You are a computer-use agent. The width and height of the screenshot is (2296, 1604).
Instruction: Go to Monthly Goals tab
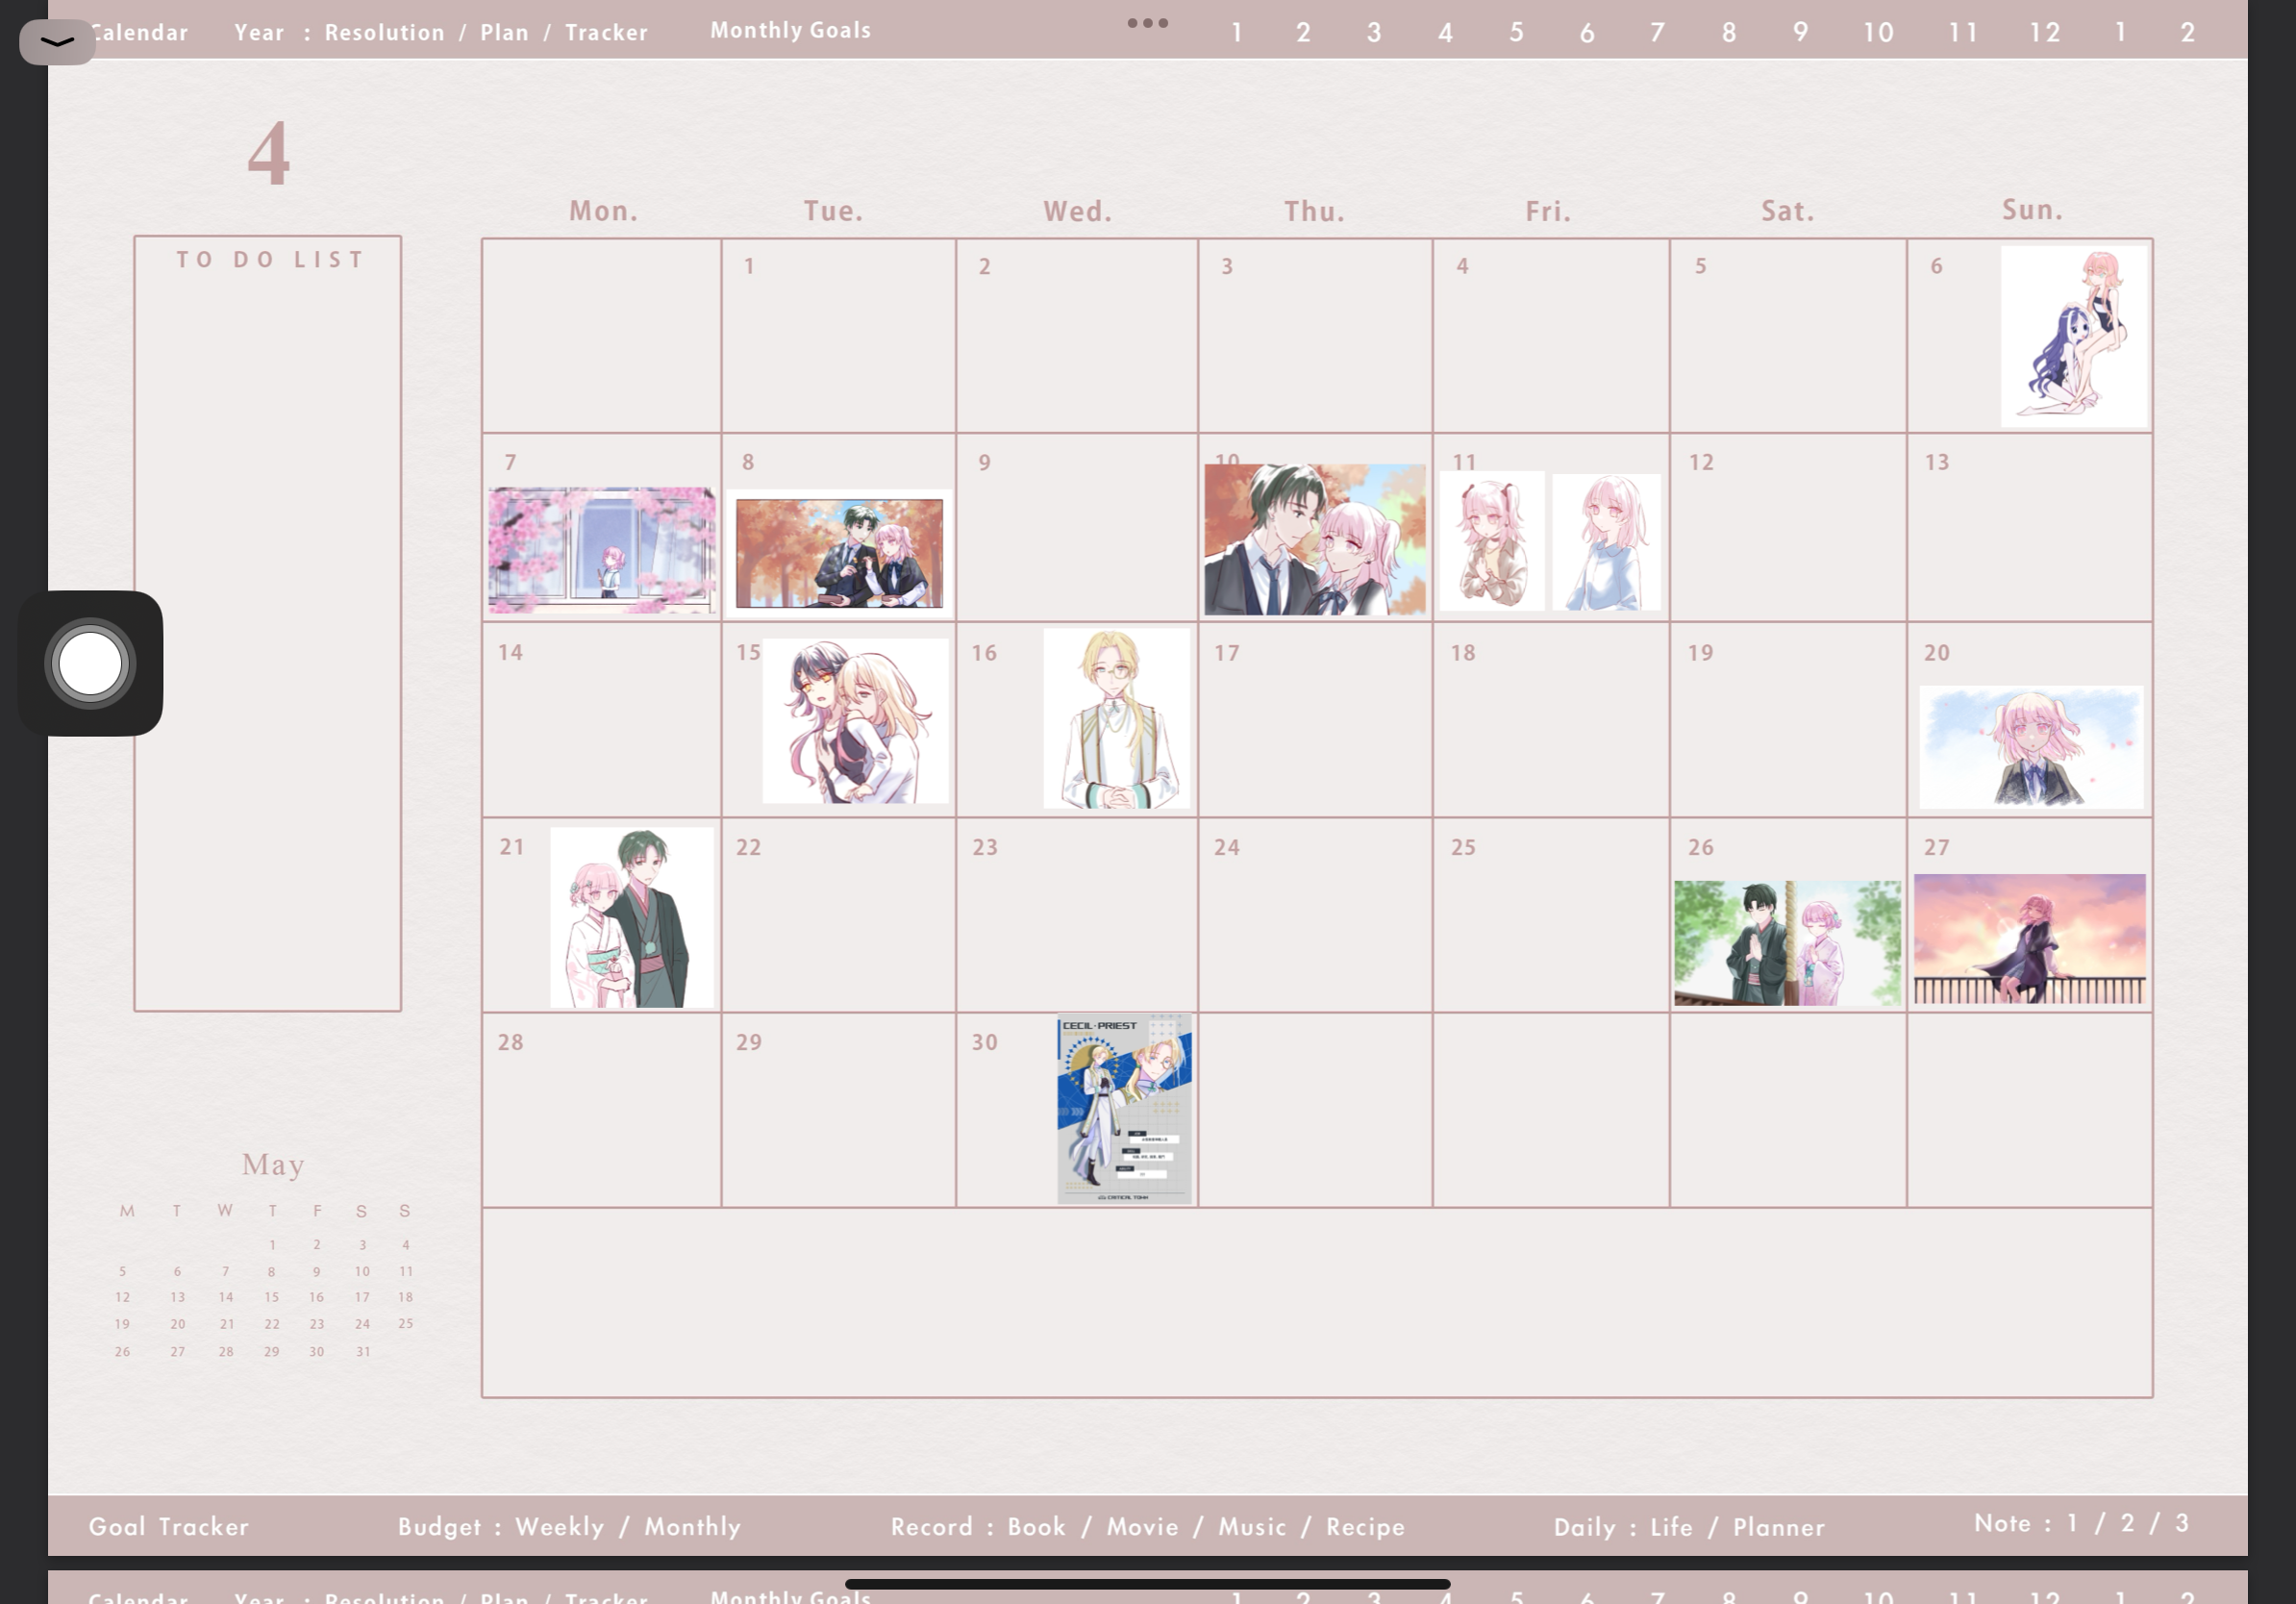click(790, 30)
